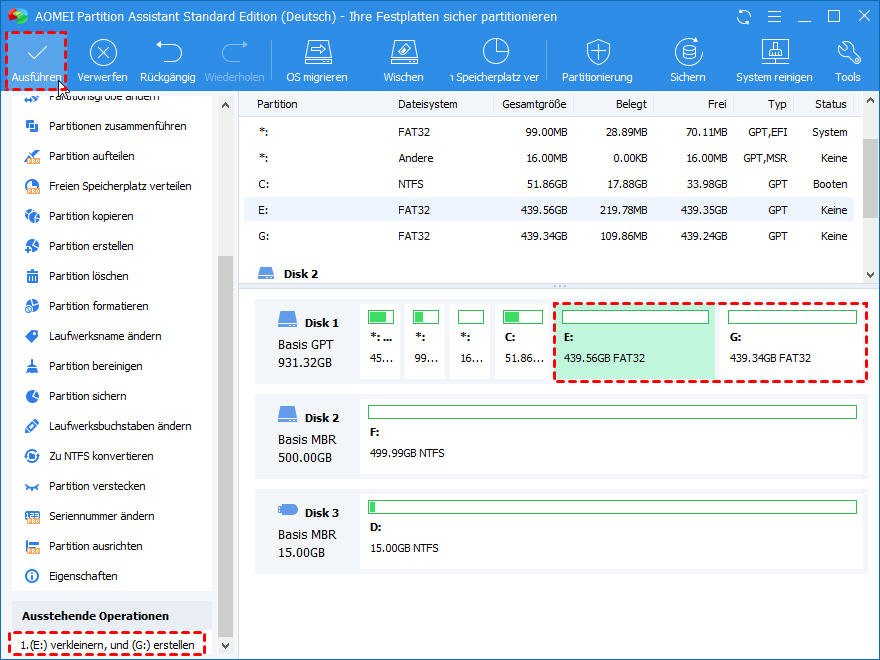
Task: Click the Seriennummer ändern icon
Action: [x=33, y=516]
